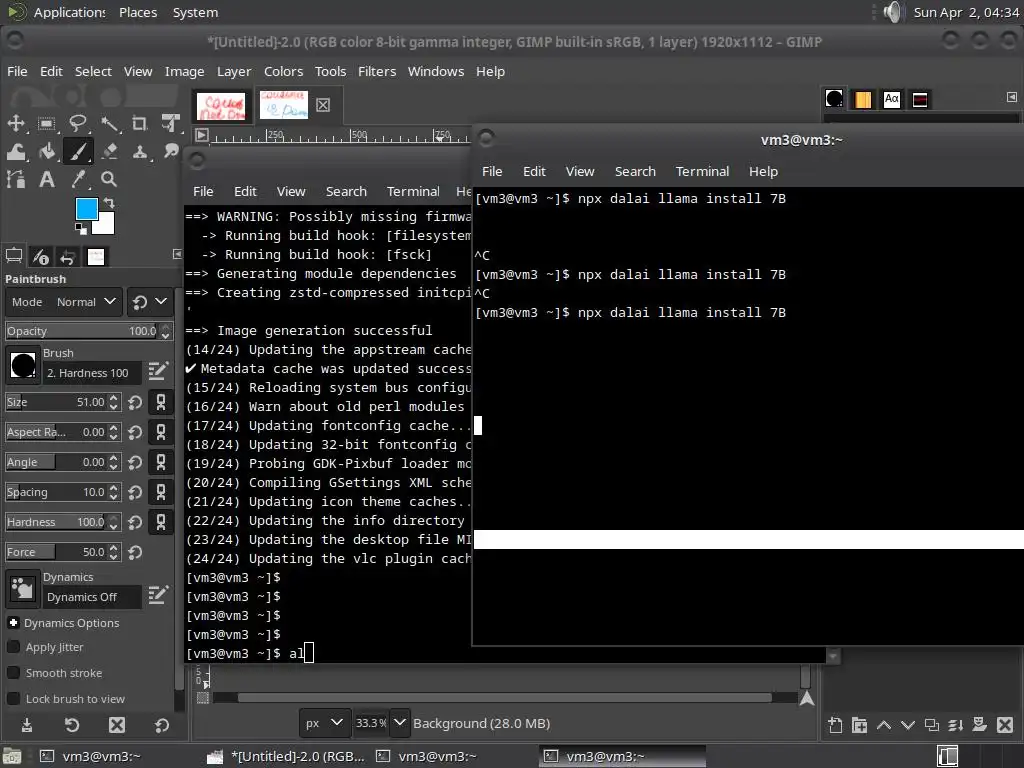Select the Paintbrush tool

pyautogui.click(x=78, y=152)
